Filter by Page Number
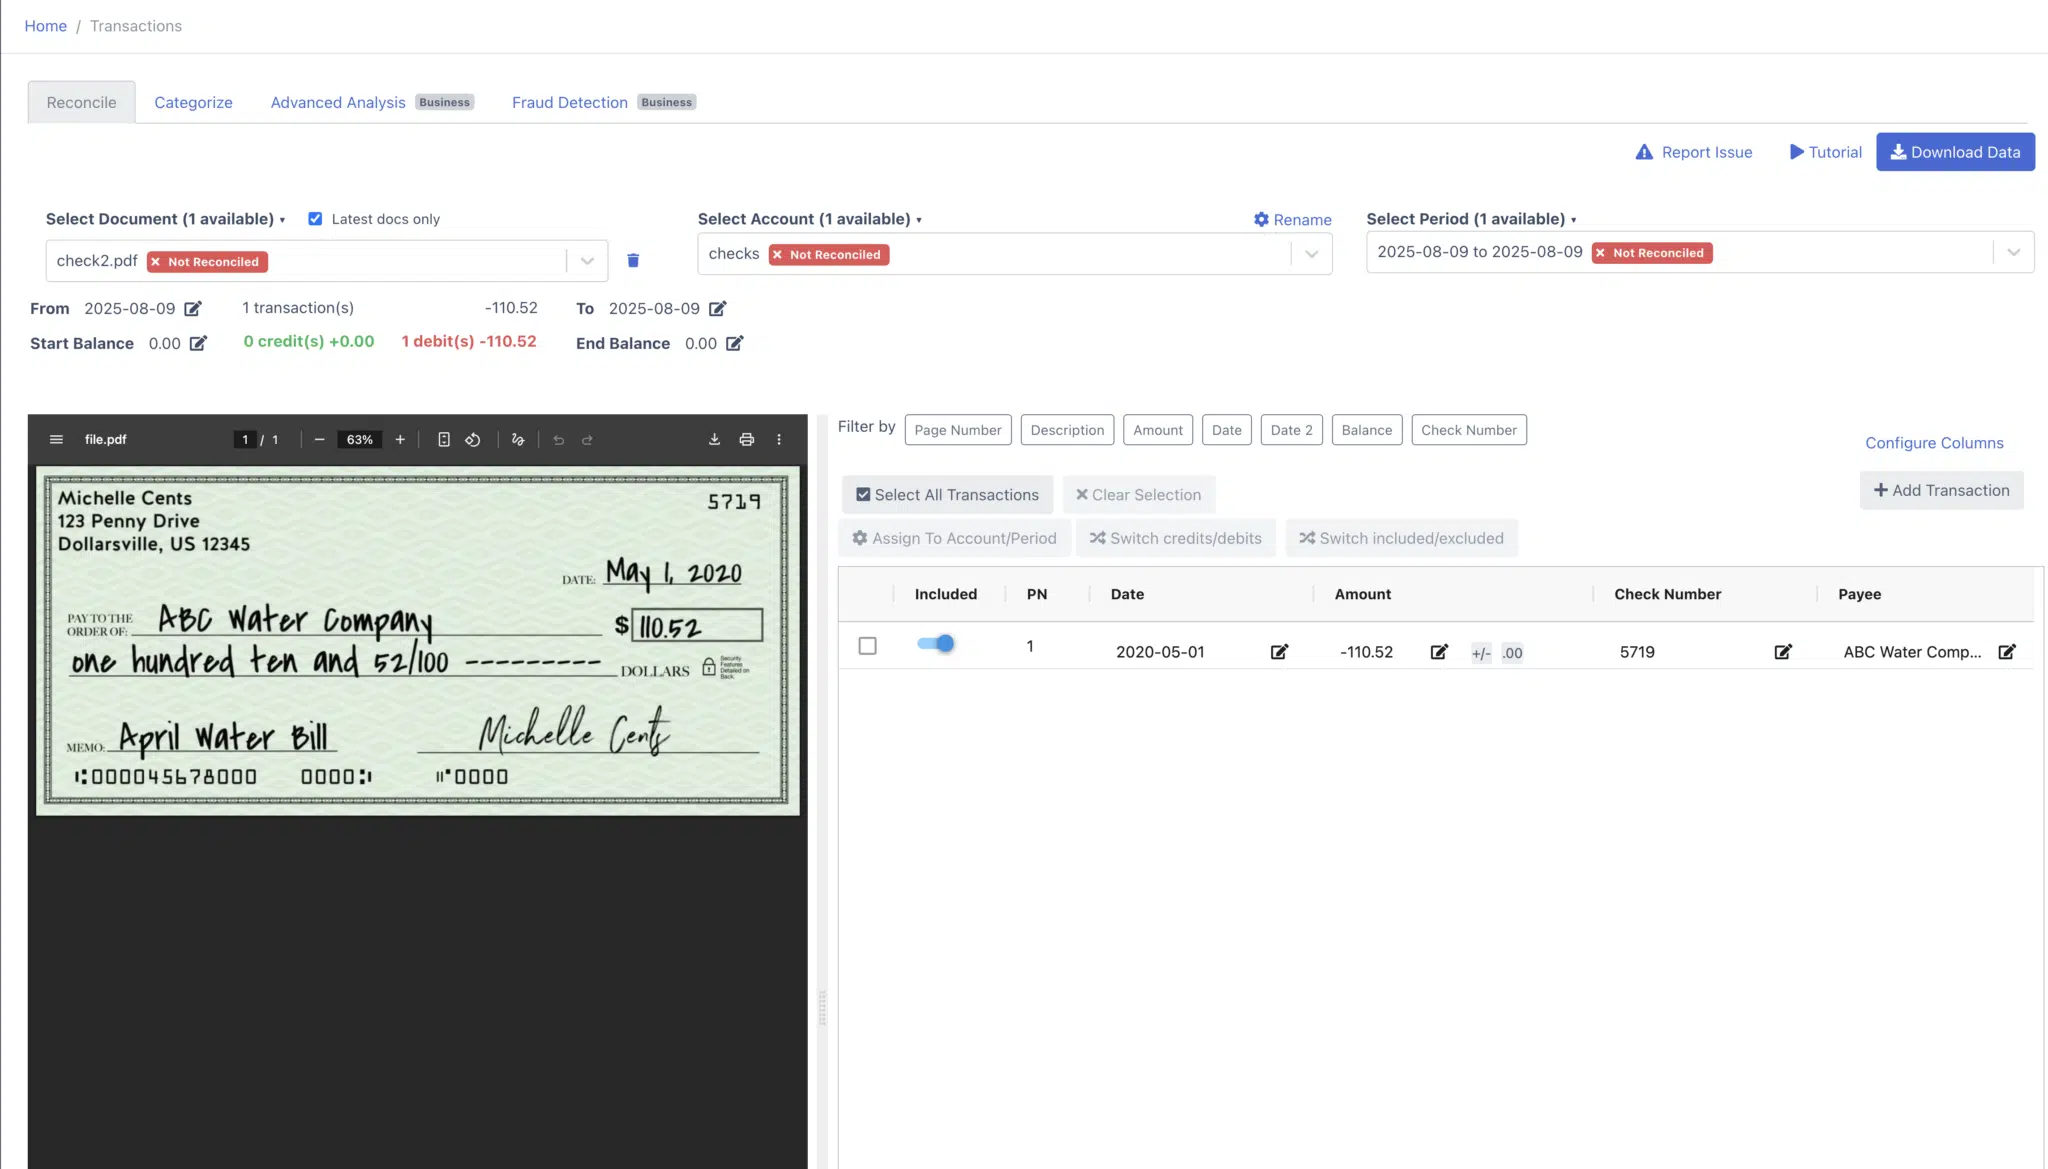The width and height of the screenshot is (2048, 1169). (958, 430)
